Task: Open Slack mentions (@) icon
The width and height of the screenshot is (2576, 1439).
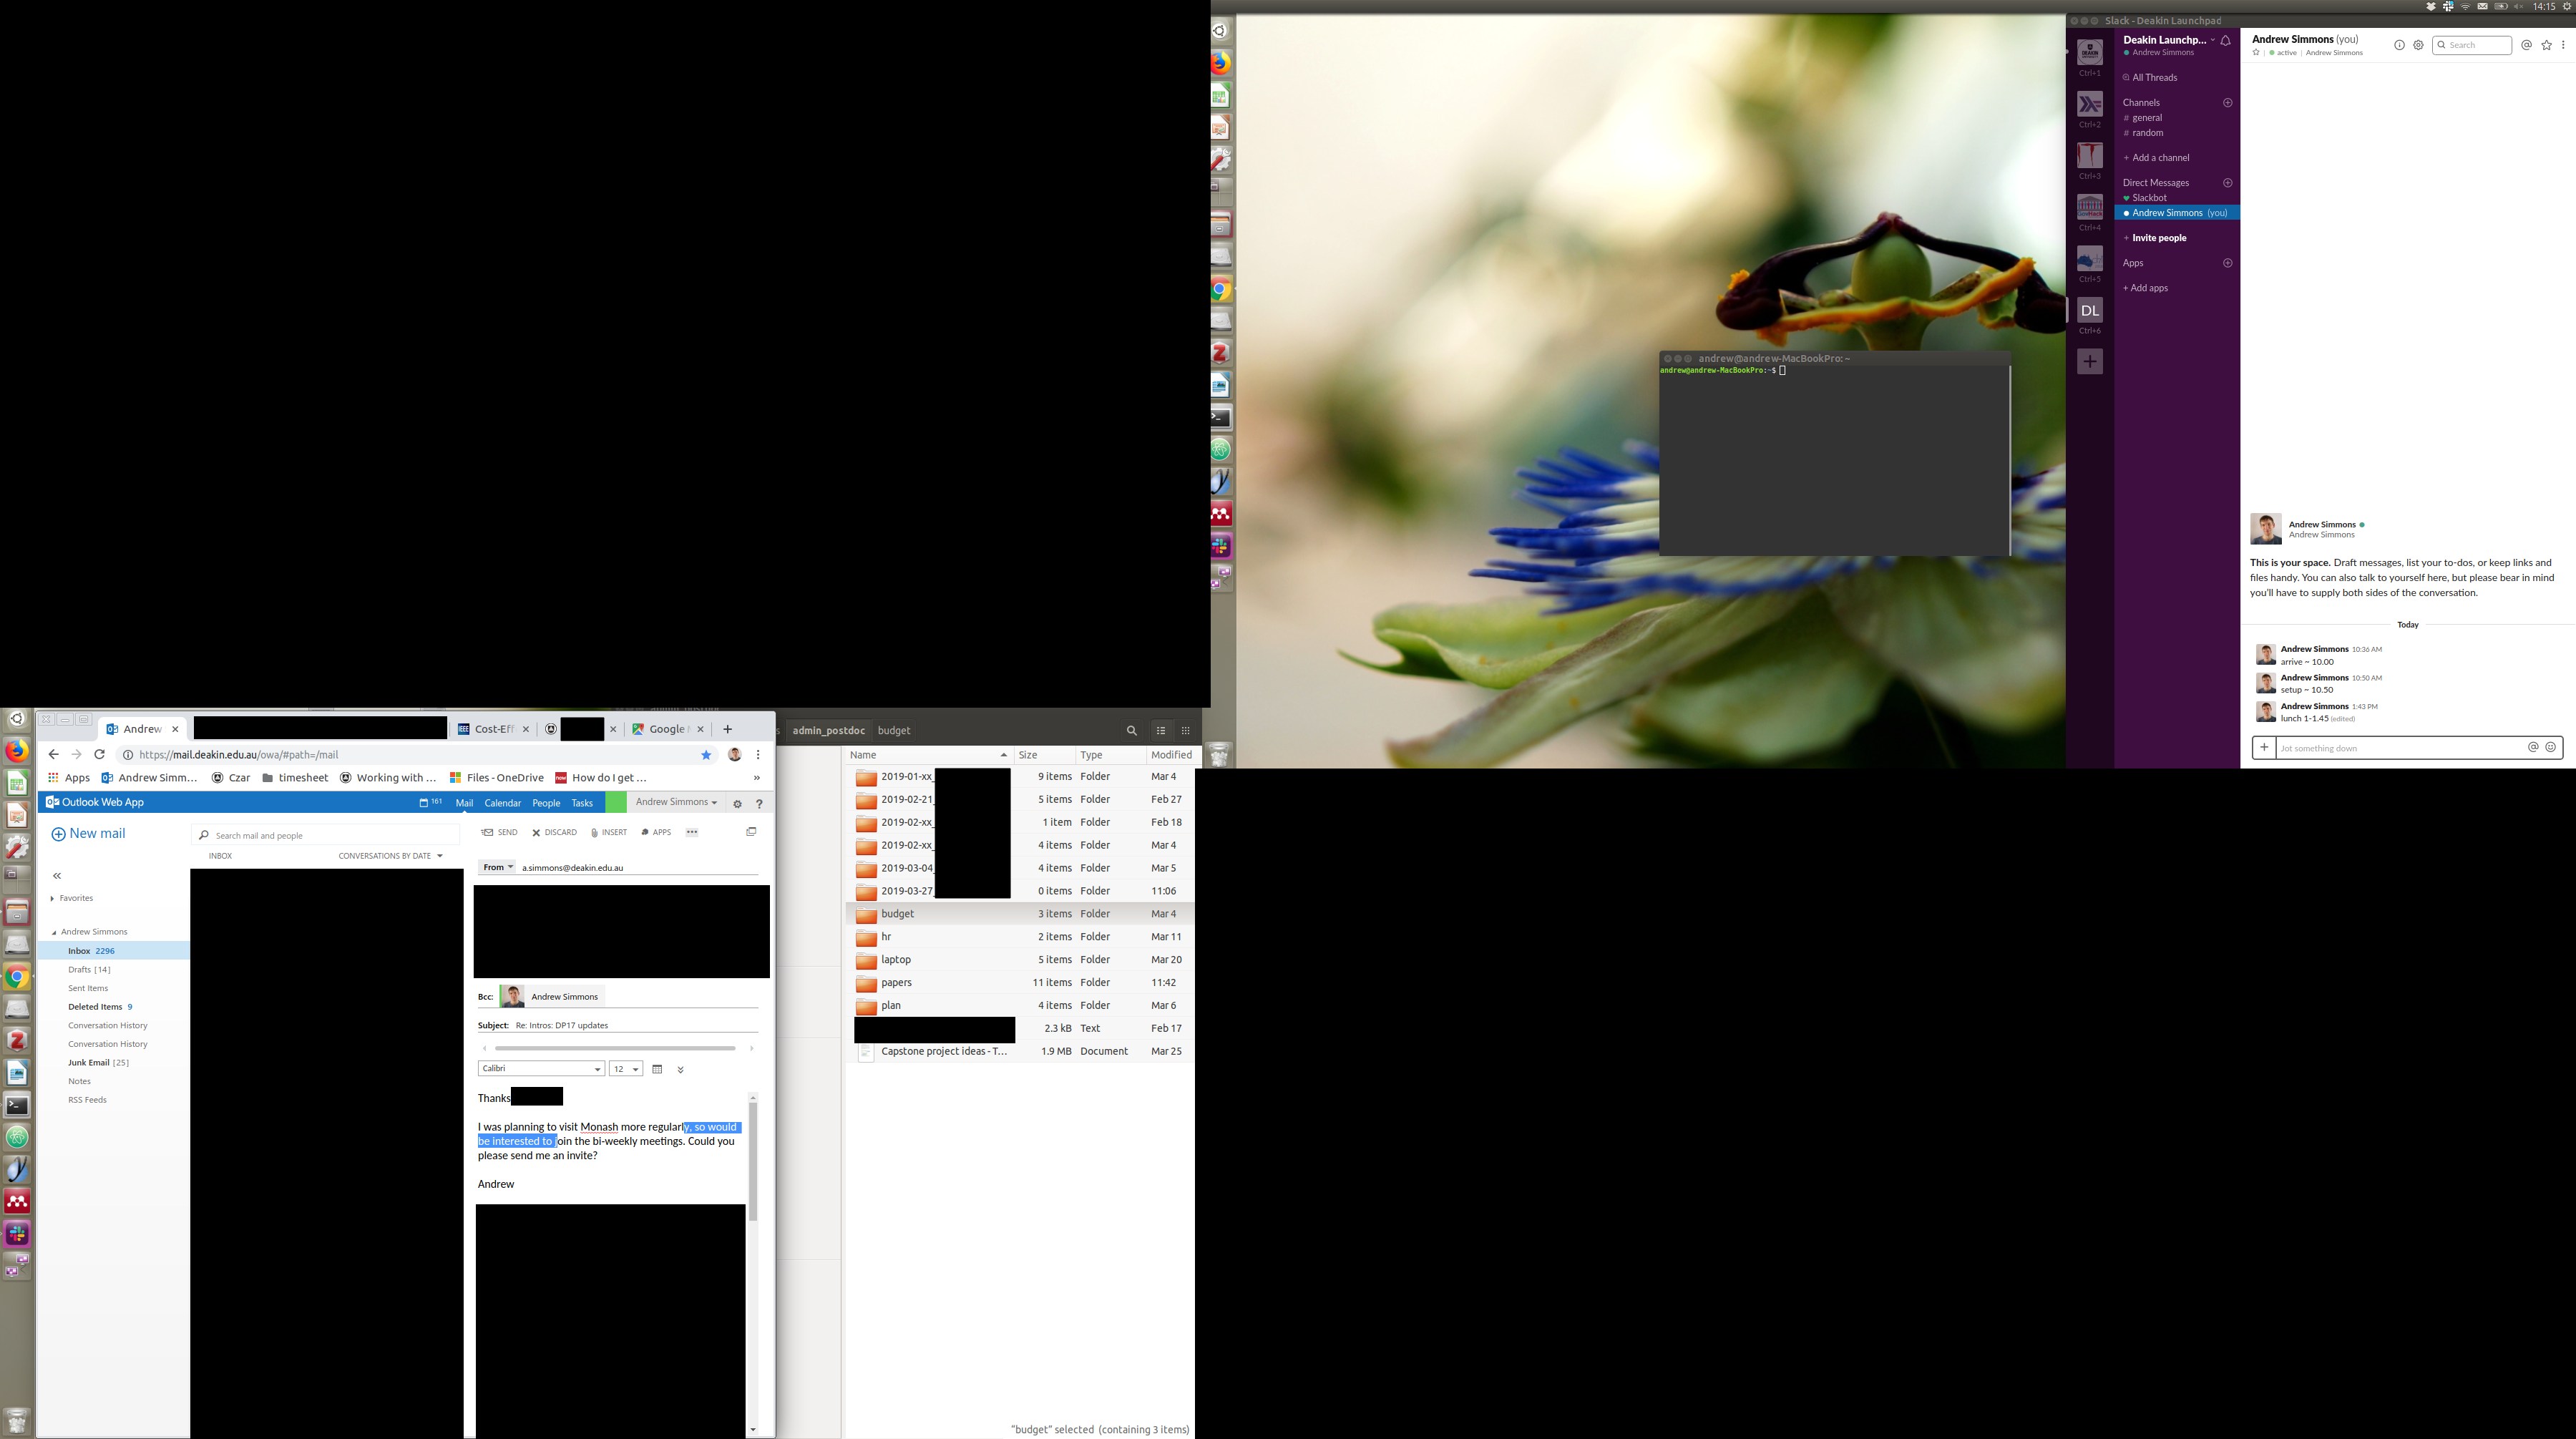Action: click(2526, 45)
